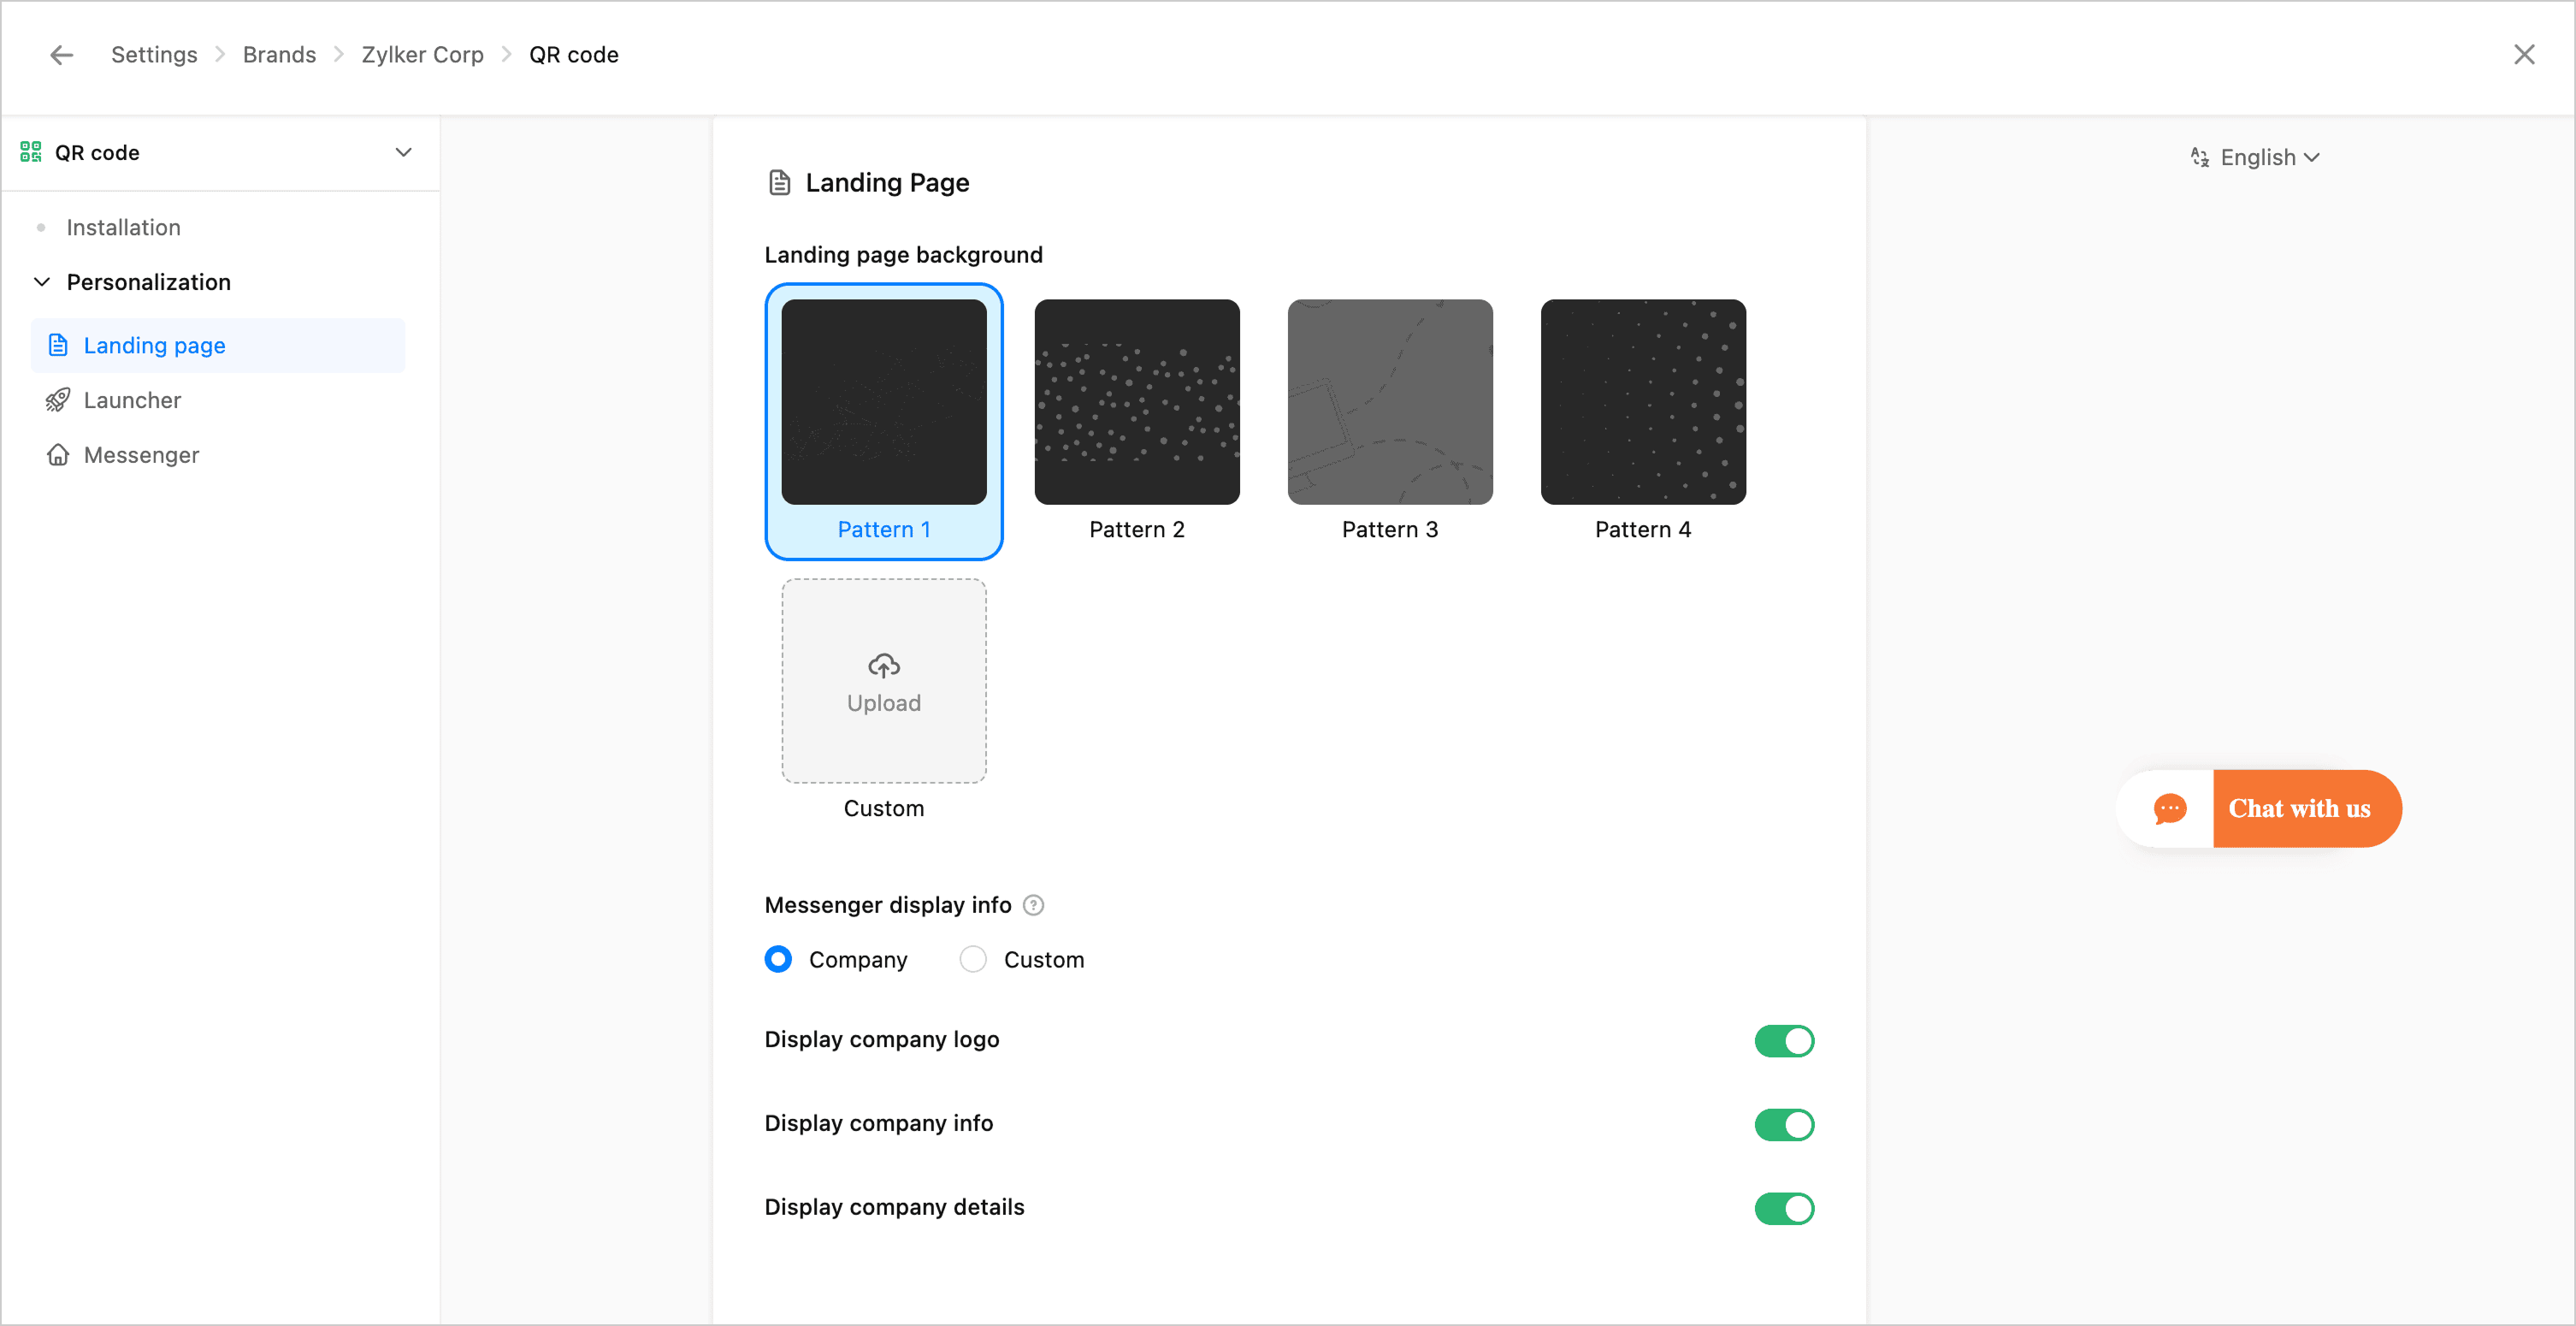
Task: Open the English language dropdown
Action: (x=2268, y=157)
